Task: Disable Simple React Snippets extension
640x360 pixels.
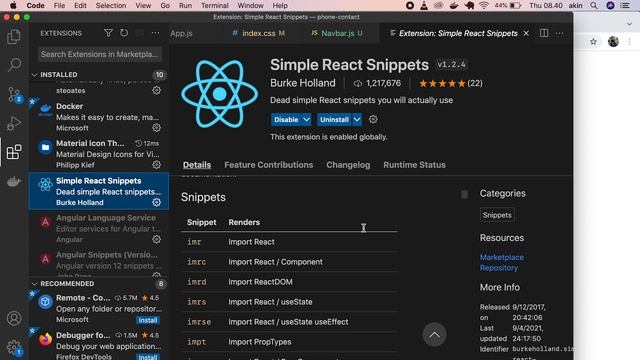Action: coord(286,120)
